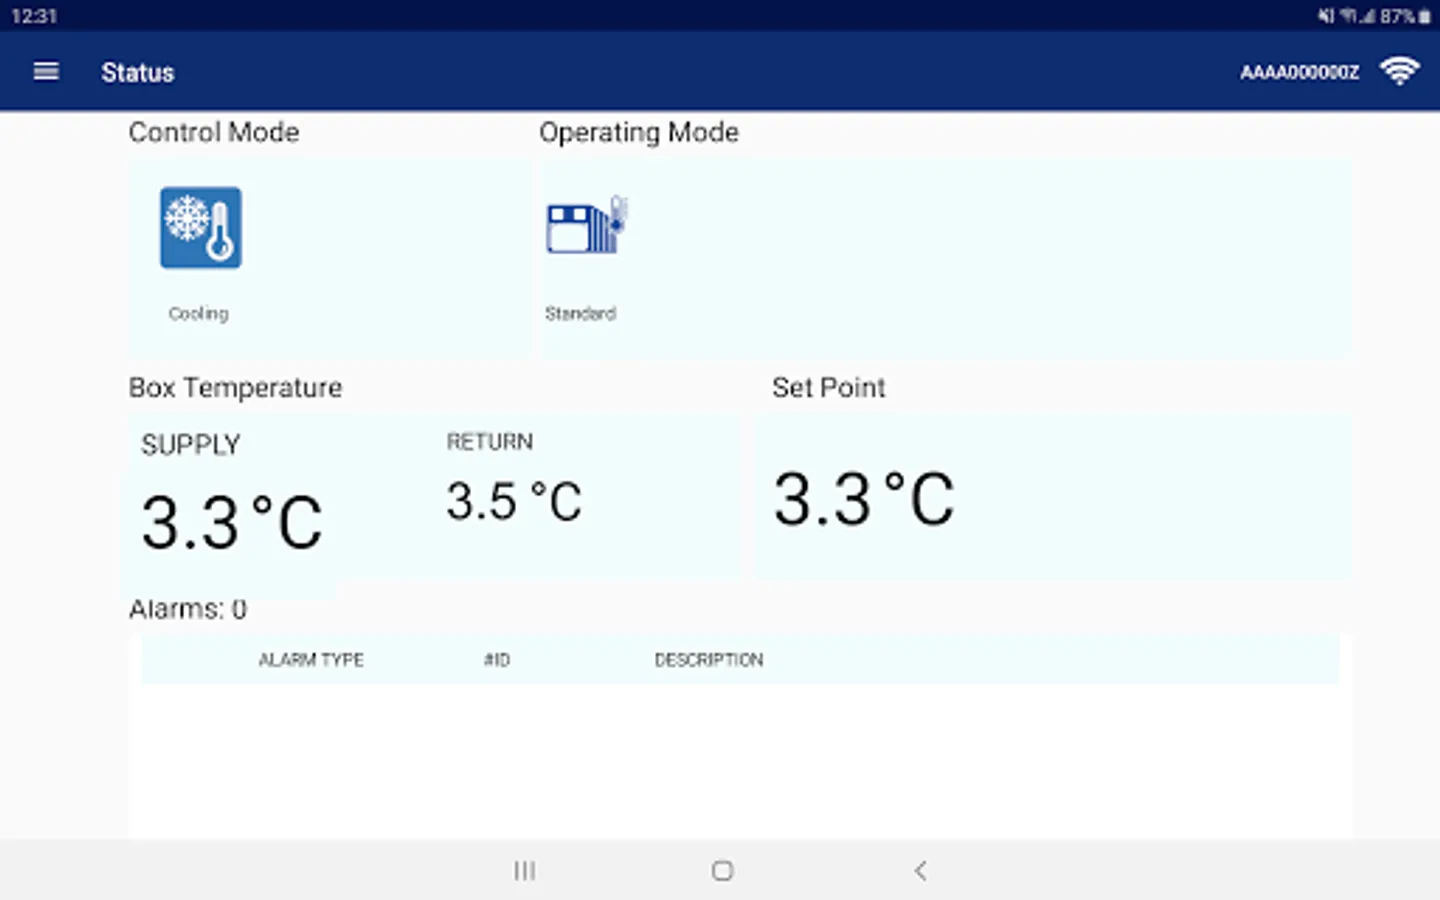Viewport: 1440px width, 900px height.
Task: Select the Standard operating mode icon
Action: click(x=587, y=224)
